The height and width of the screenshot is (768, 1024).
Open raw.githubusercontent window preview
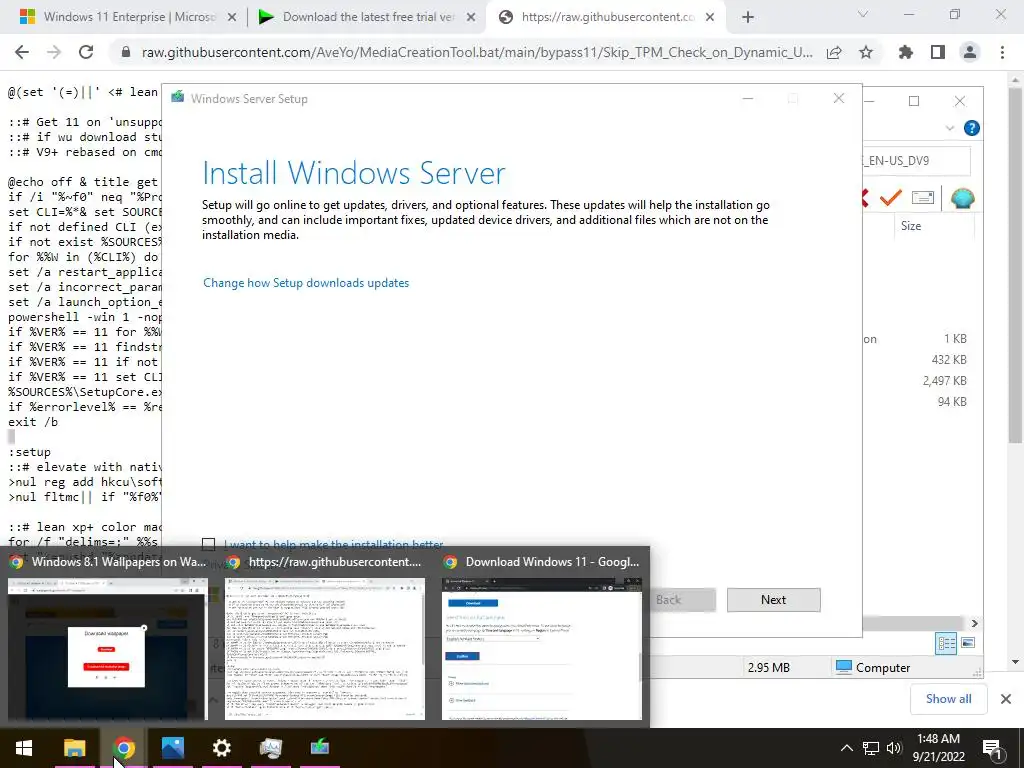point(325,648)
